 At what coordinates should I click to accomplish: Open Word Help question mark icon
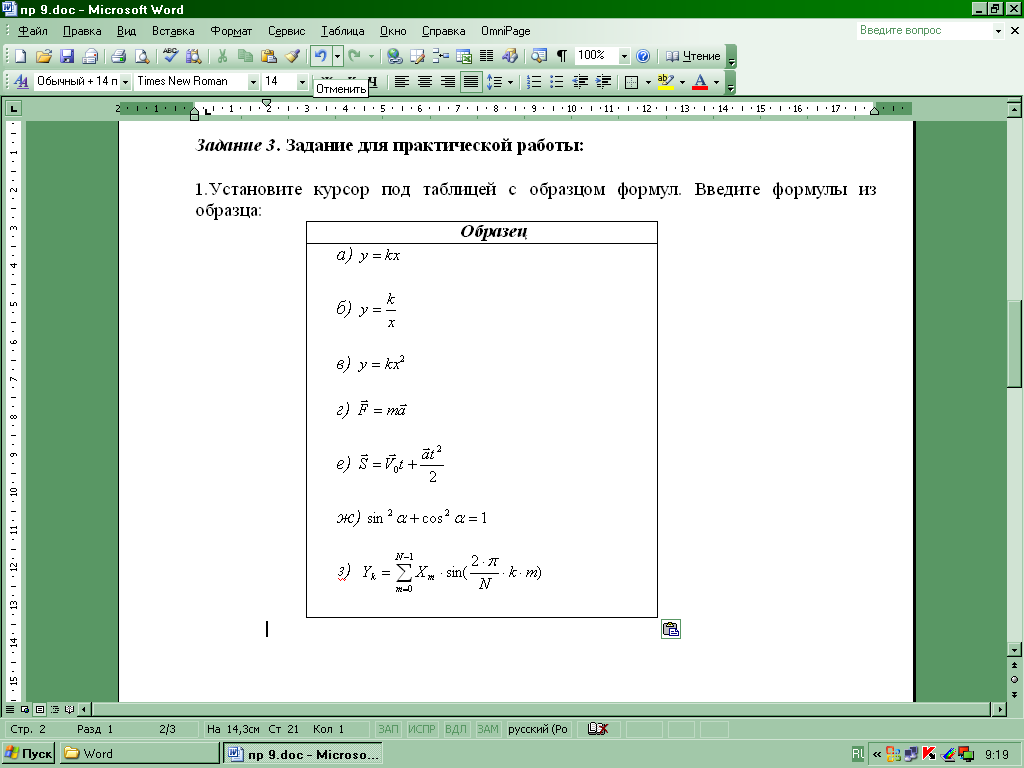pos(643,56)
